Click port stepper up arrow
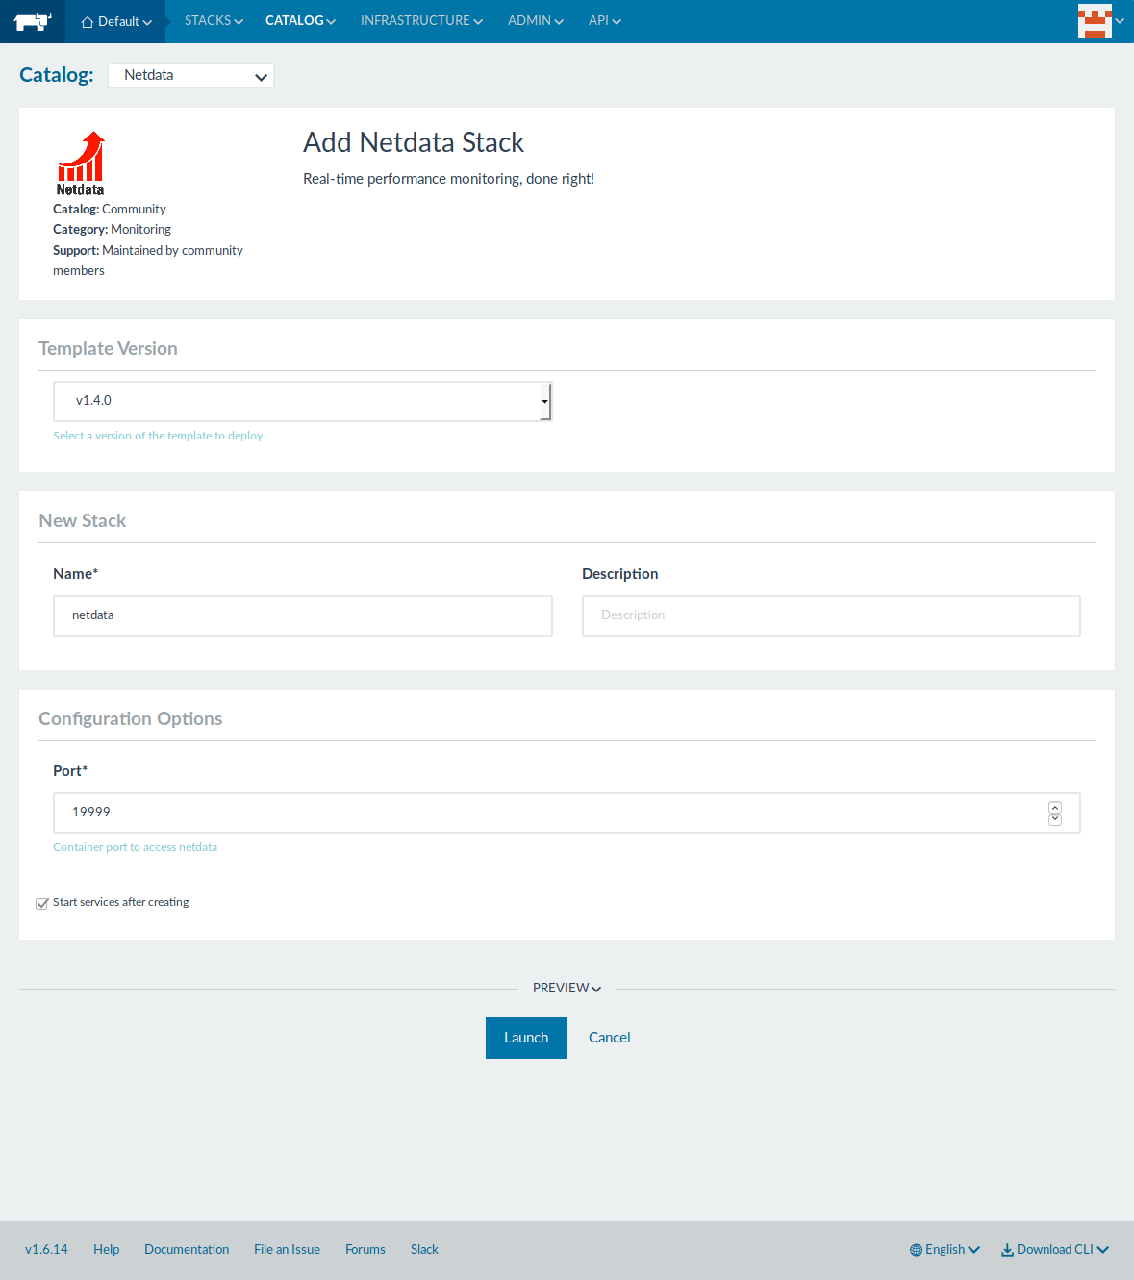The height and width of the screenshot is (1280, 1134). coord(1054,807)
